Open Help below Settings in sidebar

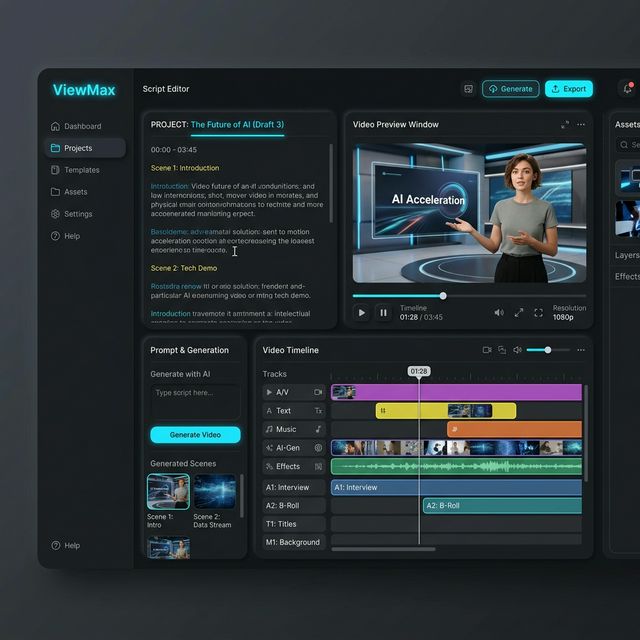point(65,236)
